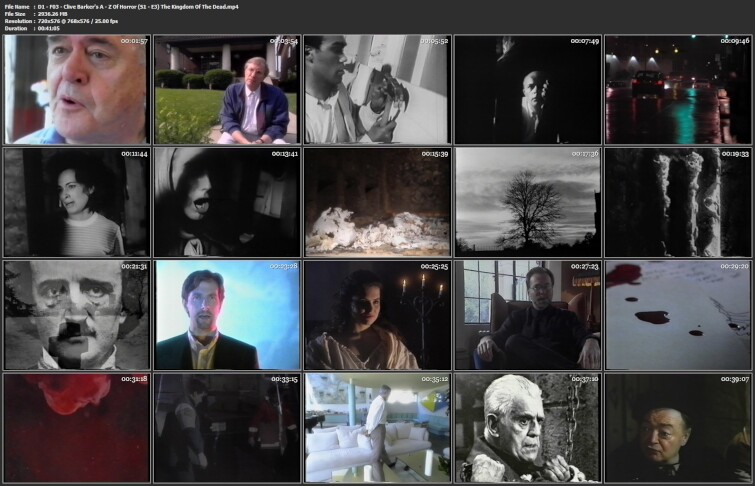Select the thumbnail at 00:11:44
Screen dimensions: 755x486
77,202
